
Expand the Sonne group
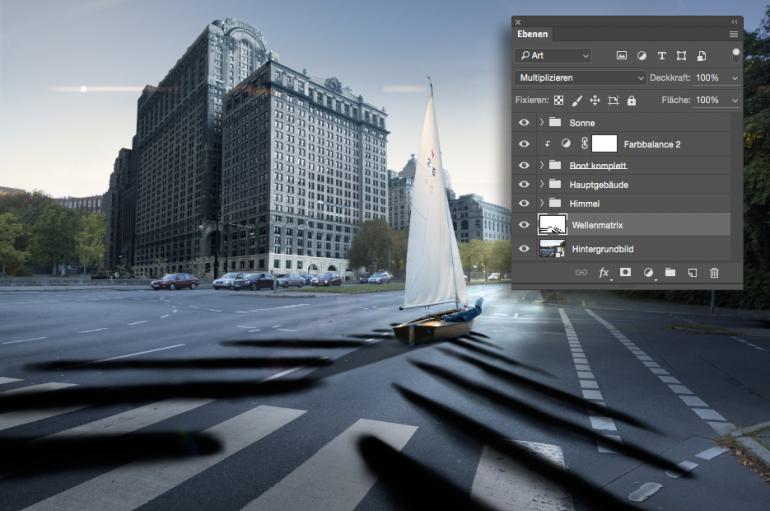[x=542, y=122]
